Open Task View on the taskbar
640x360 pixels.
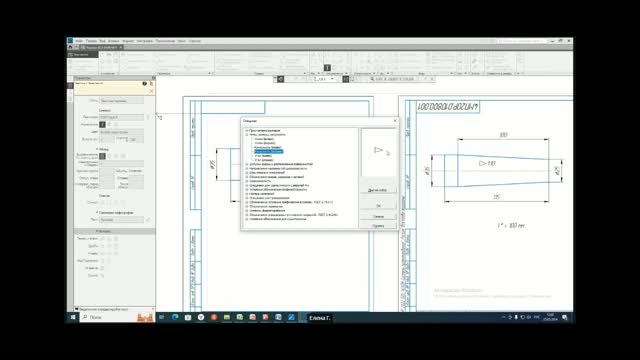click(162, 317)
